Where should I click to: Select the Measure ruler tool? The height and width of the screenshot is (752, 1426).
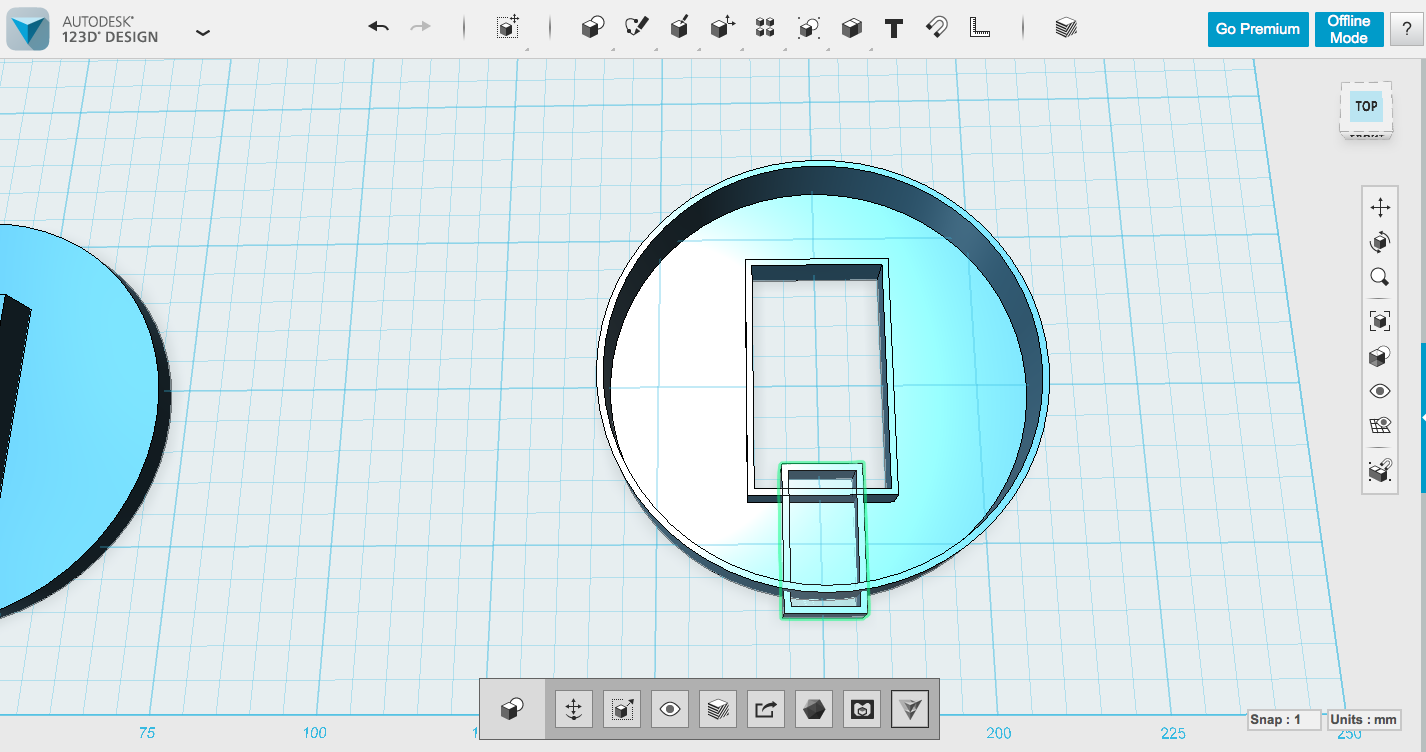(979, 27)
